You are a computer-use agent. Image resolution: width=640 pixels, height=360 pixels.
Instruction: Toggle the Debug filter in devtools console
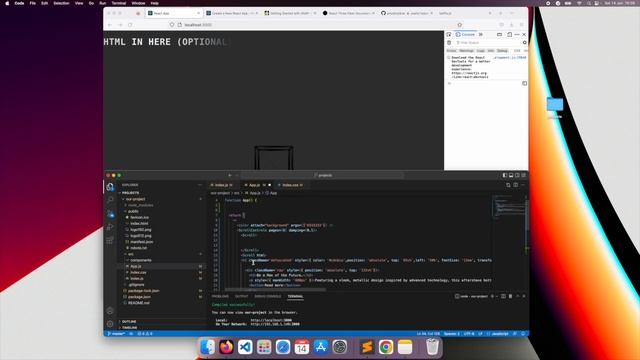pyautogui.click(x=502, y=51)
